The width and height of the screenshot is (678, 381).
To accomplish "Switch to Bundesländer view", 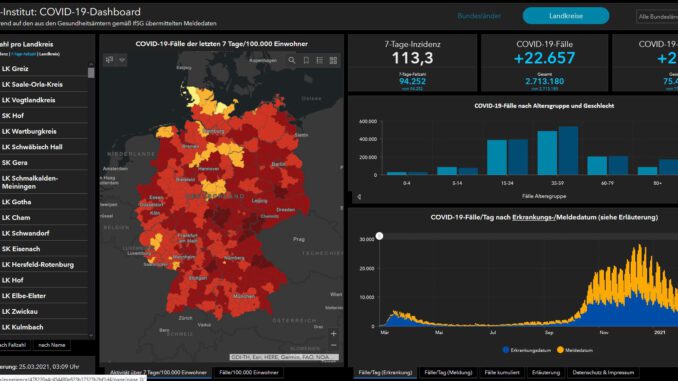I will pos(479,16).
